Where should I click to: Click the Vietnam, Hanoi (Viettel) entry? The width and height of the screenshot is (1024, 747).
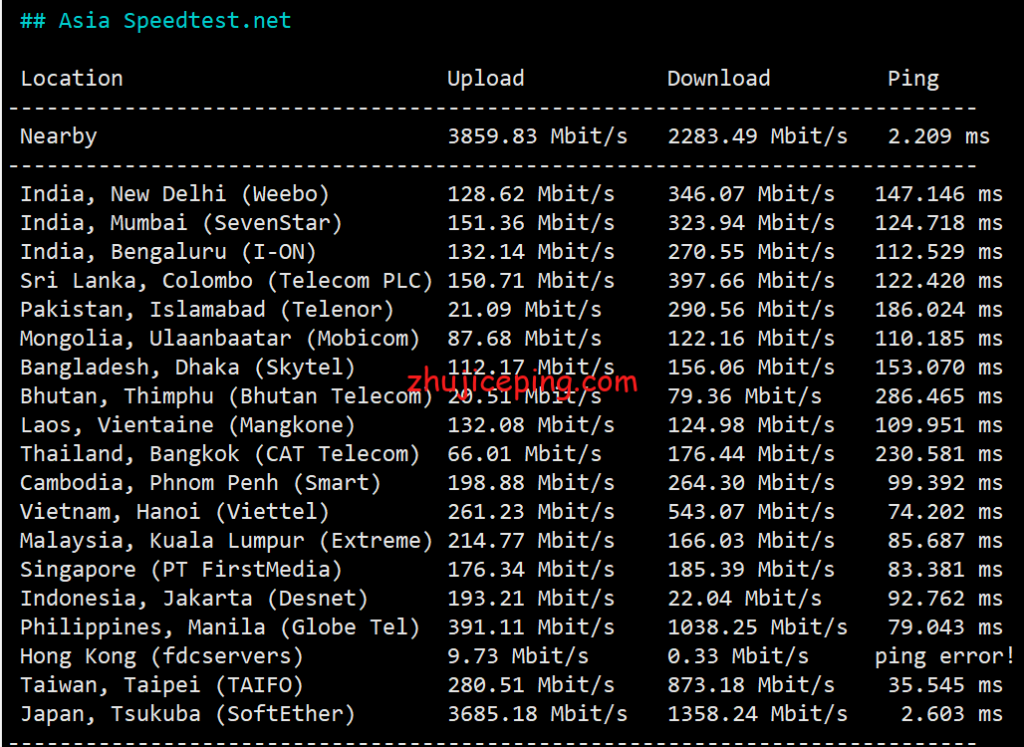(x=175, y=512)
